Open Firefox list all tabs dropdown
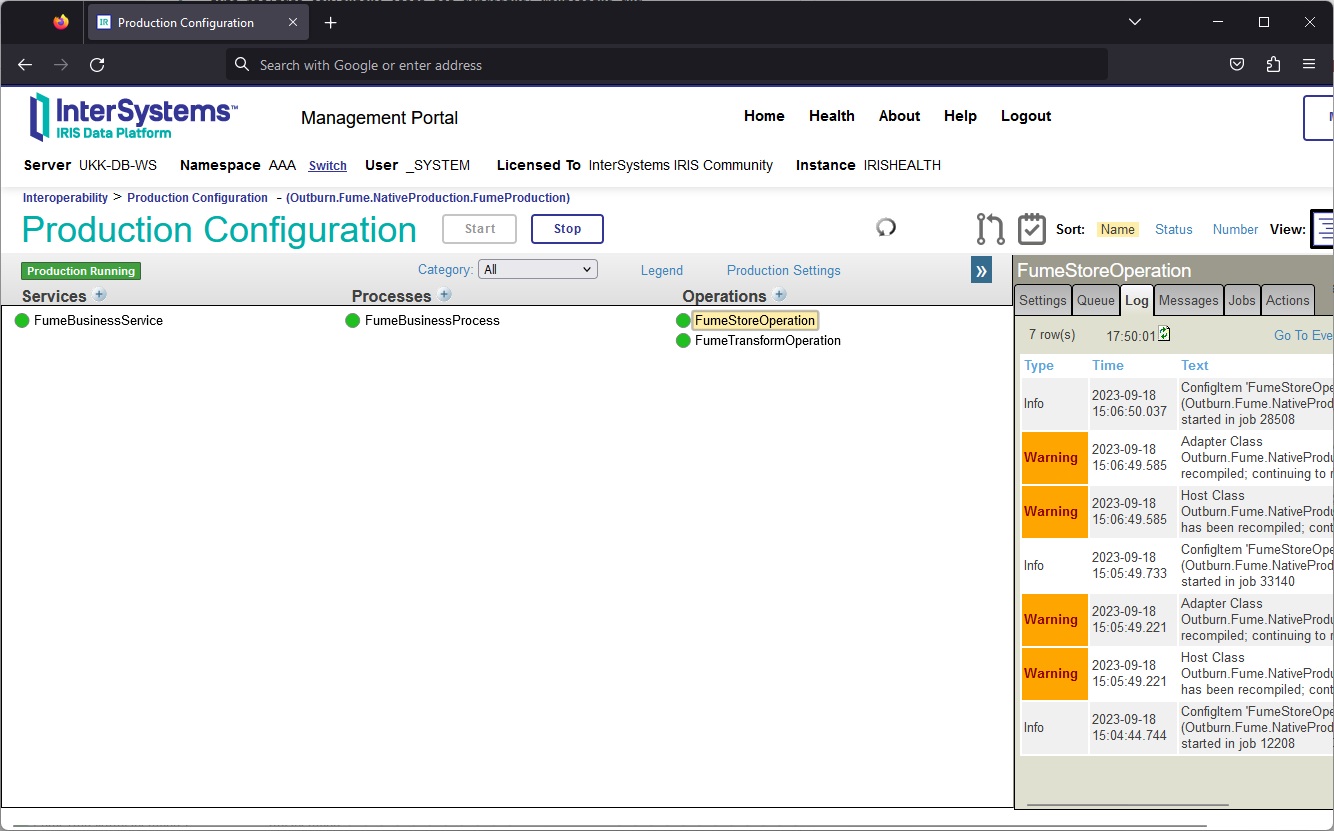The image size is (1334, 831). (x=1135, y=22)
